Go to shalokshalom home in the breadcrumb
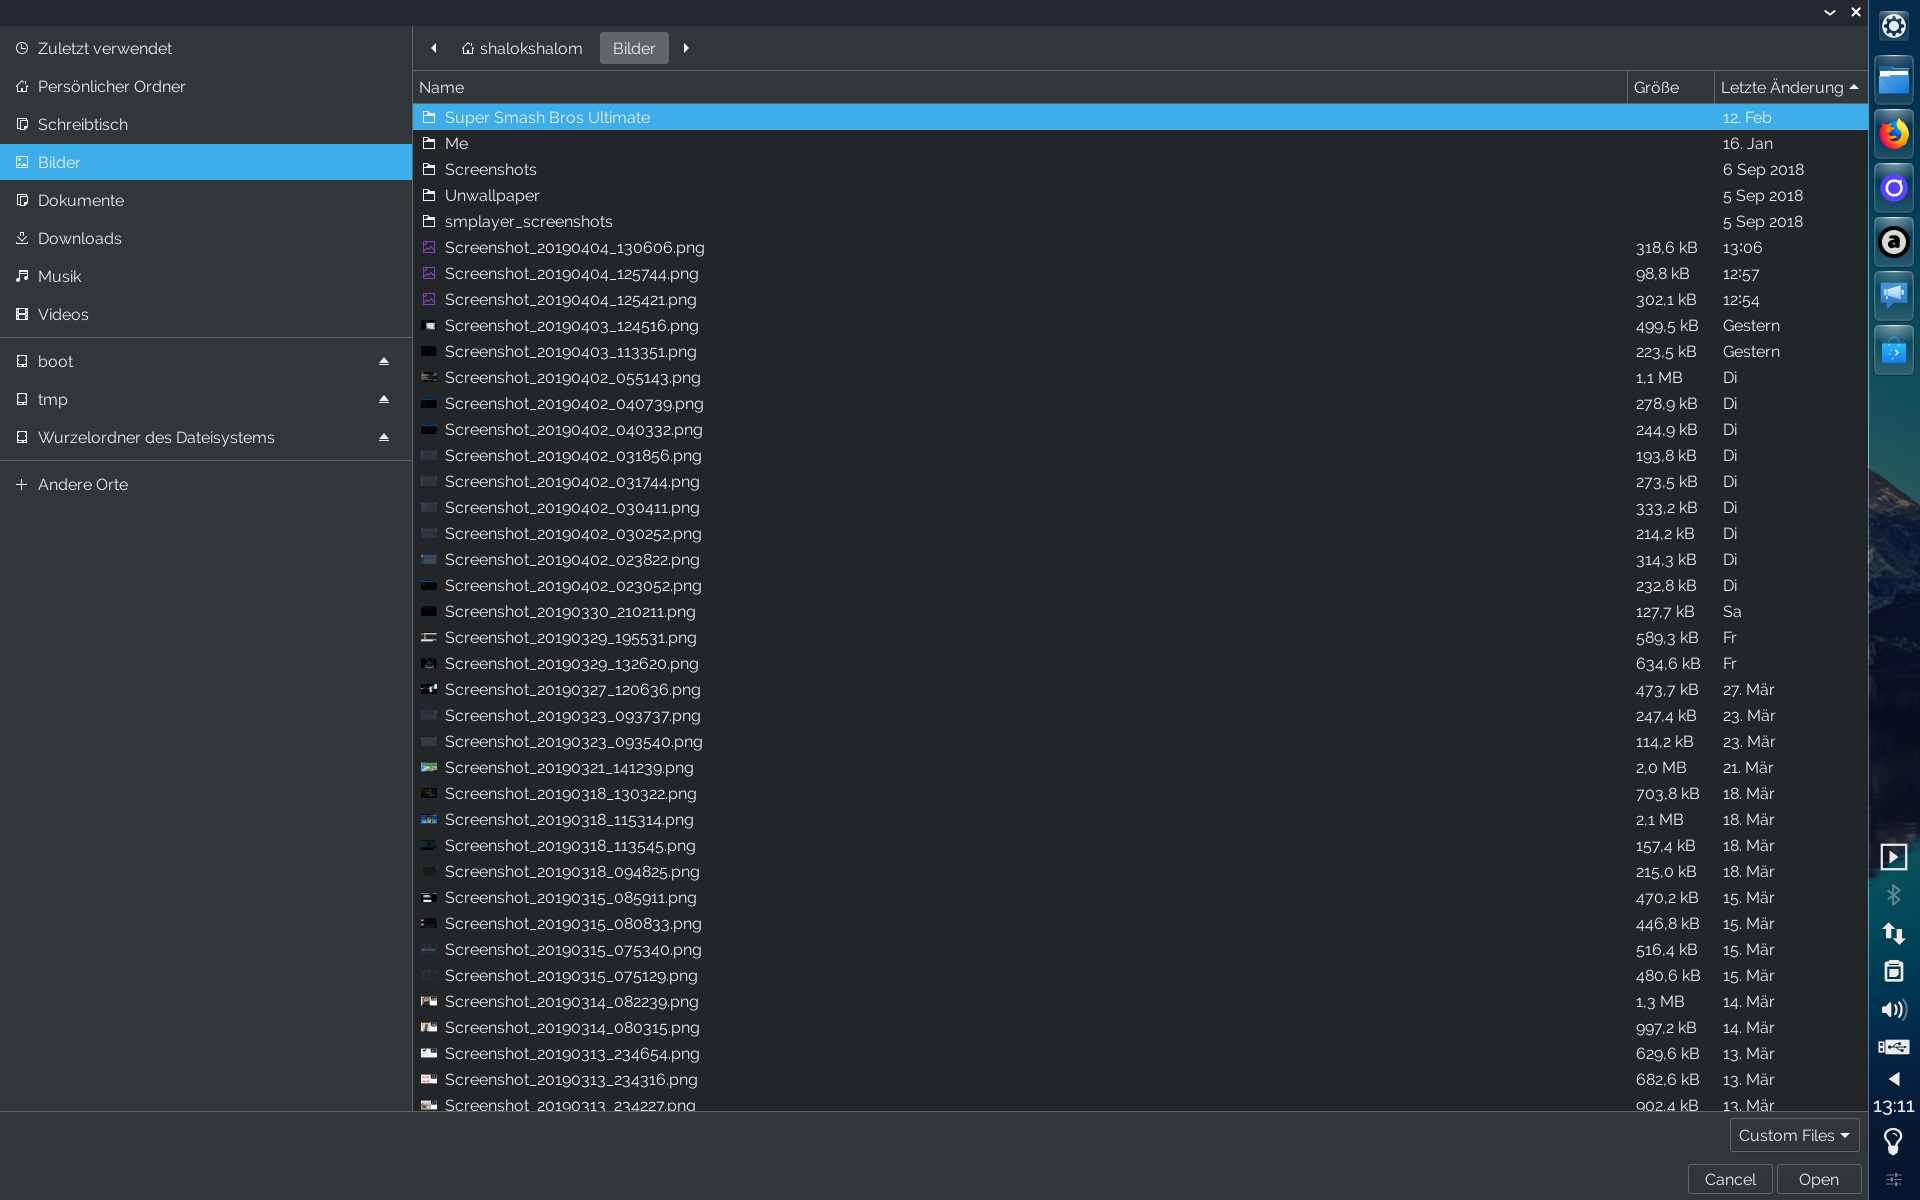Screen dimensions: 1920x1200 coord(521,48)
